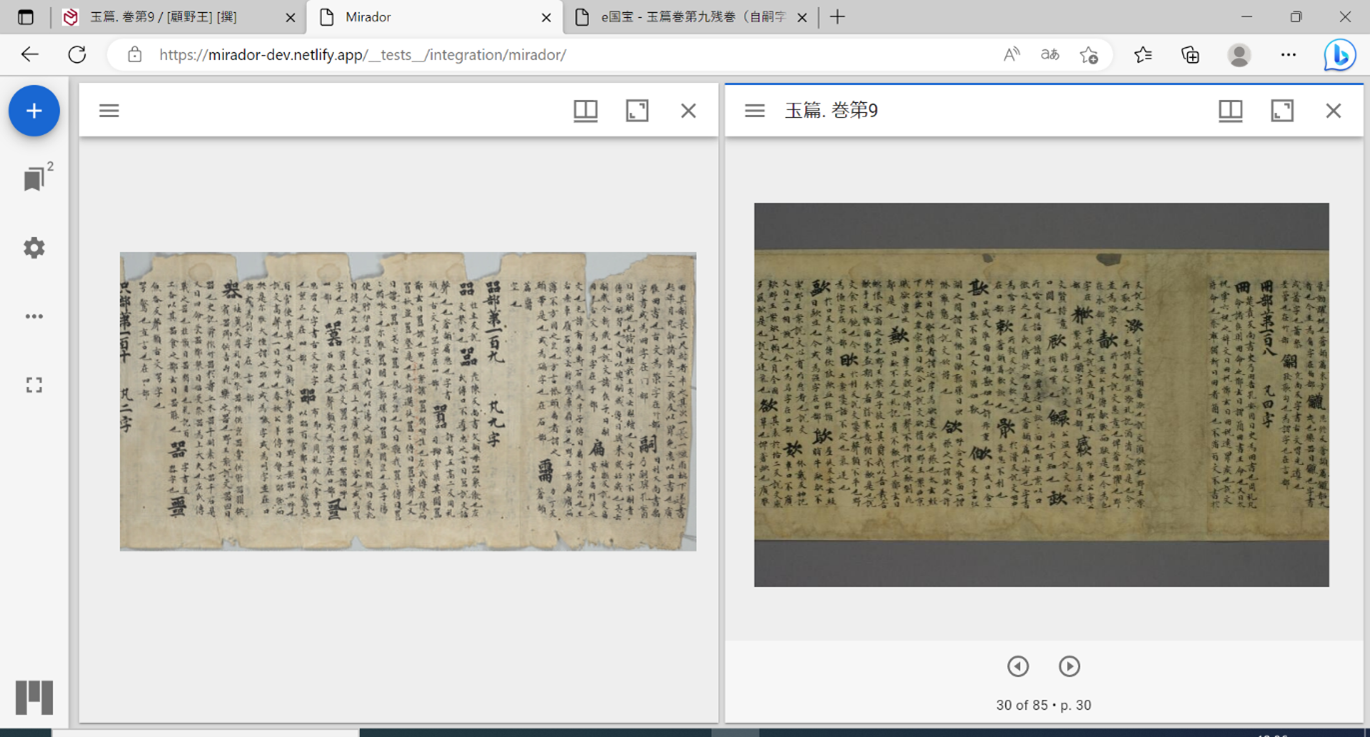Switch to e国宝 browser tab
The width and height of the screenshot is (1370, 737).
(x=690, y=17)
